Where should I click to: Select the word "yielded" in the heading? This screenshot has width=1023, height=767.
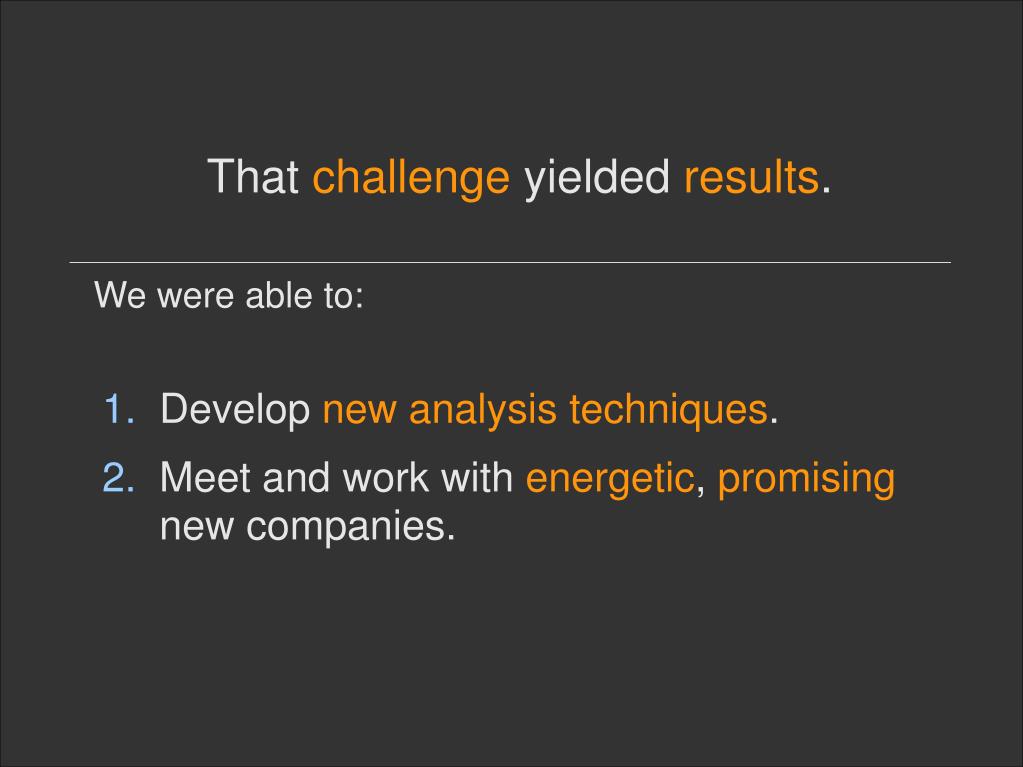click(597, 177)
